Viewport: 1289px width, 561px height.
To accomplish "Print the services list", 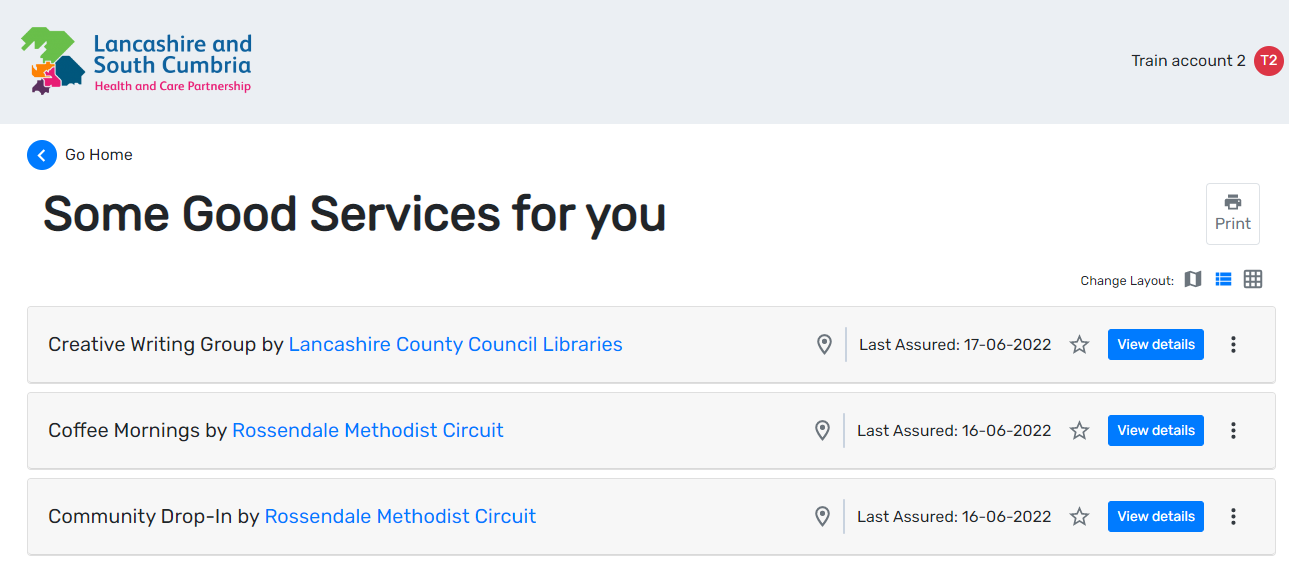I will 1232,213.
